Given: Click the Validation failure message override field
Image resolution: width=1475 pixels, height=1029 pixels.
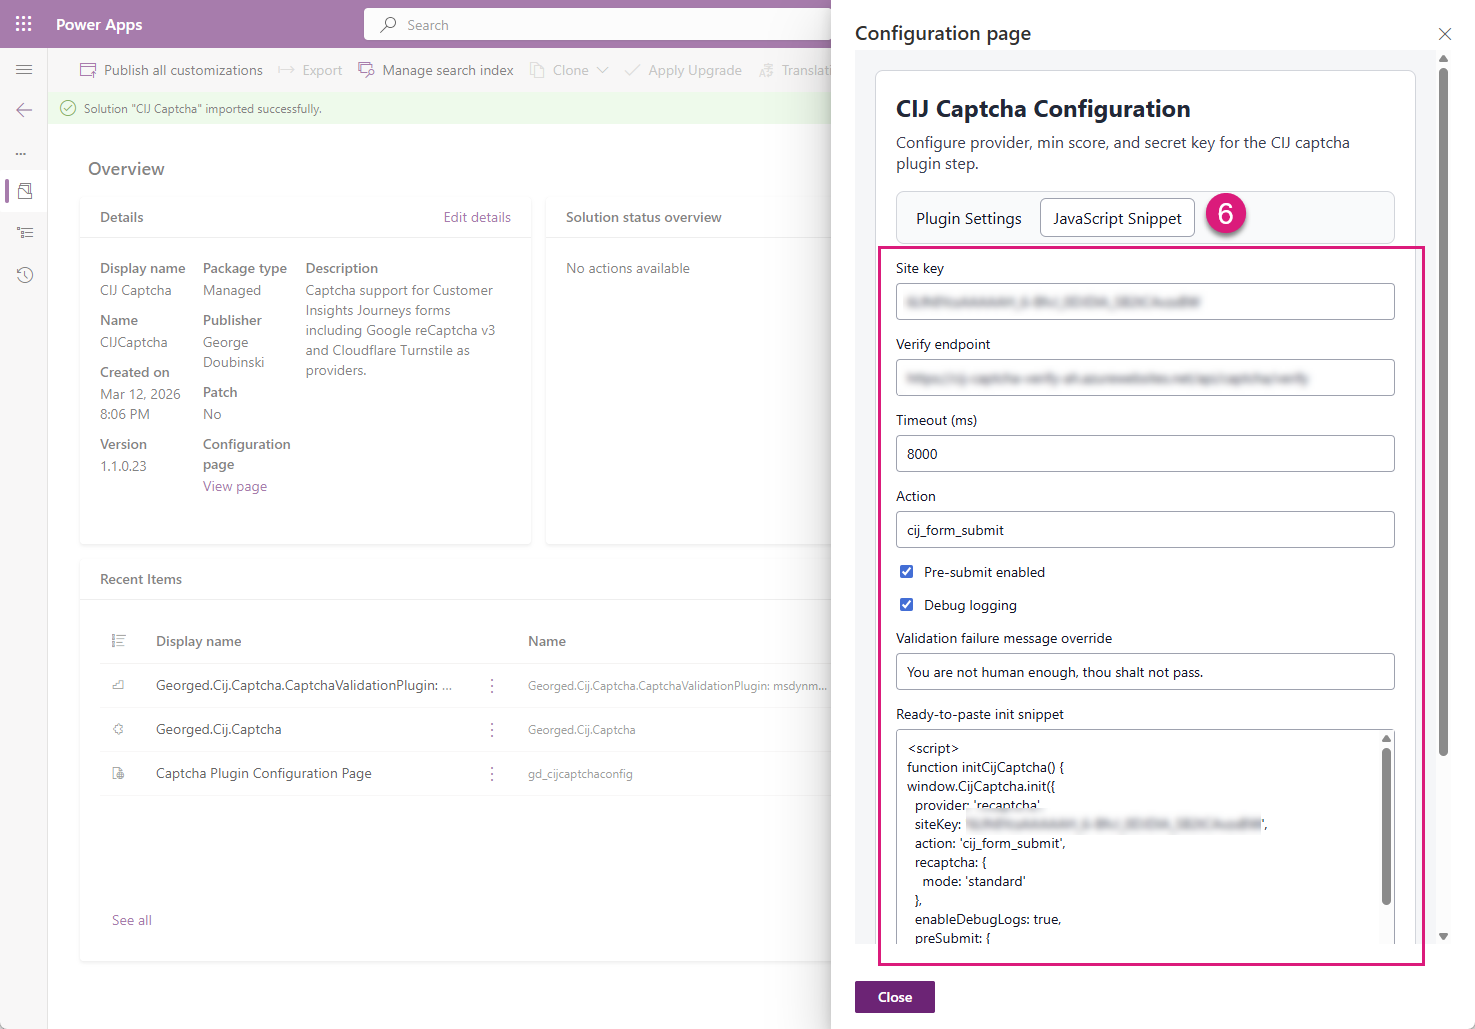Looking at the screenshot, I should click(x=1145, y=671).
